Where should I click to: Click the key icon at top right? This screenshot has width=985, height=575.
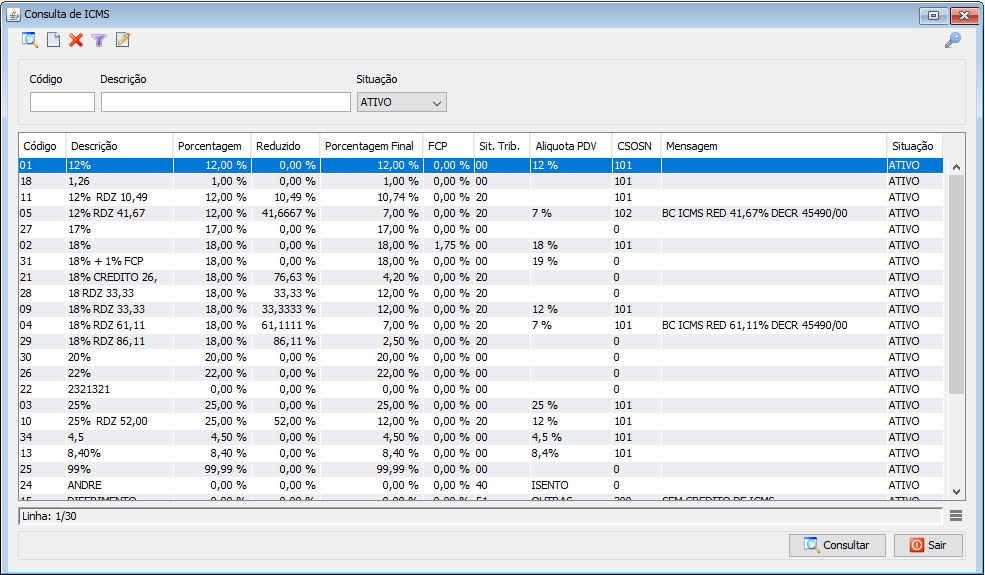[953, 40]
